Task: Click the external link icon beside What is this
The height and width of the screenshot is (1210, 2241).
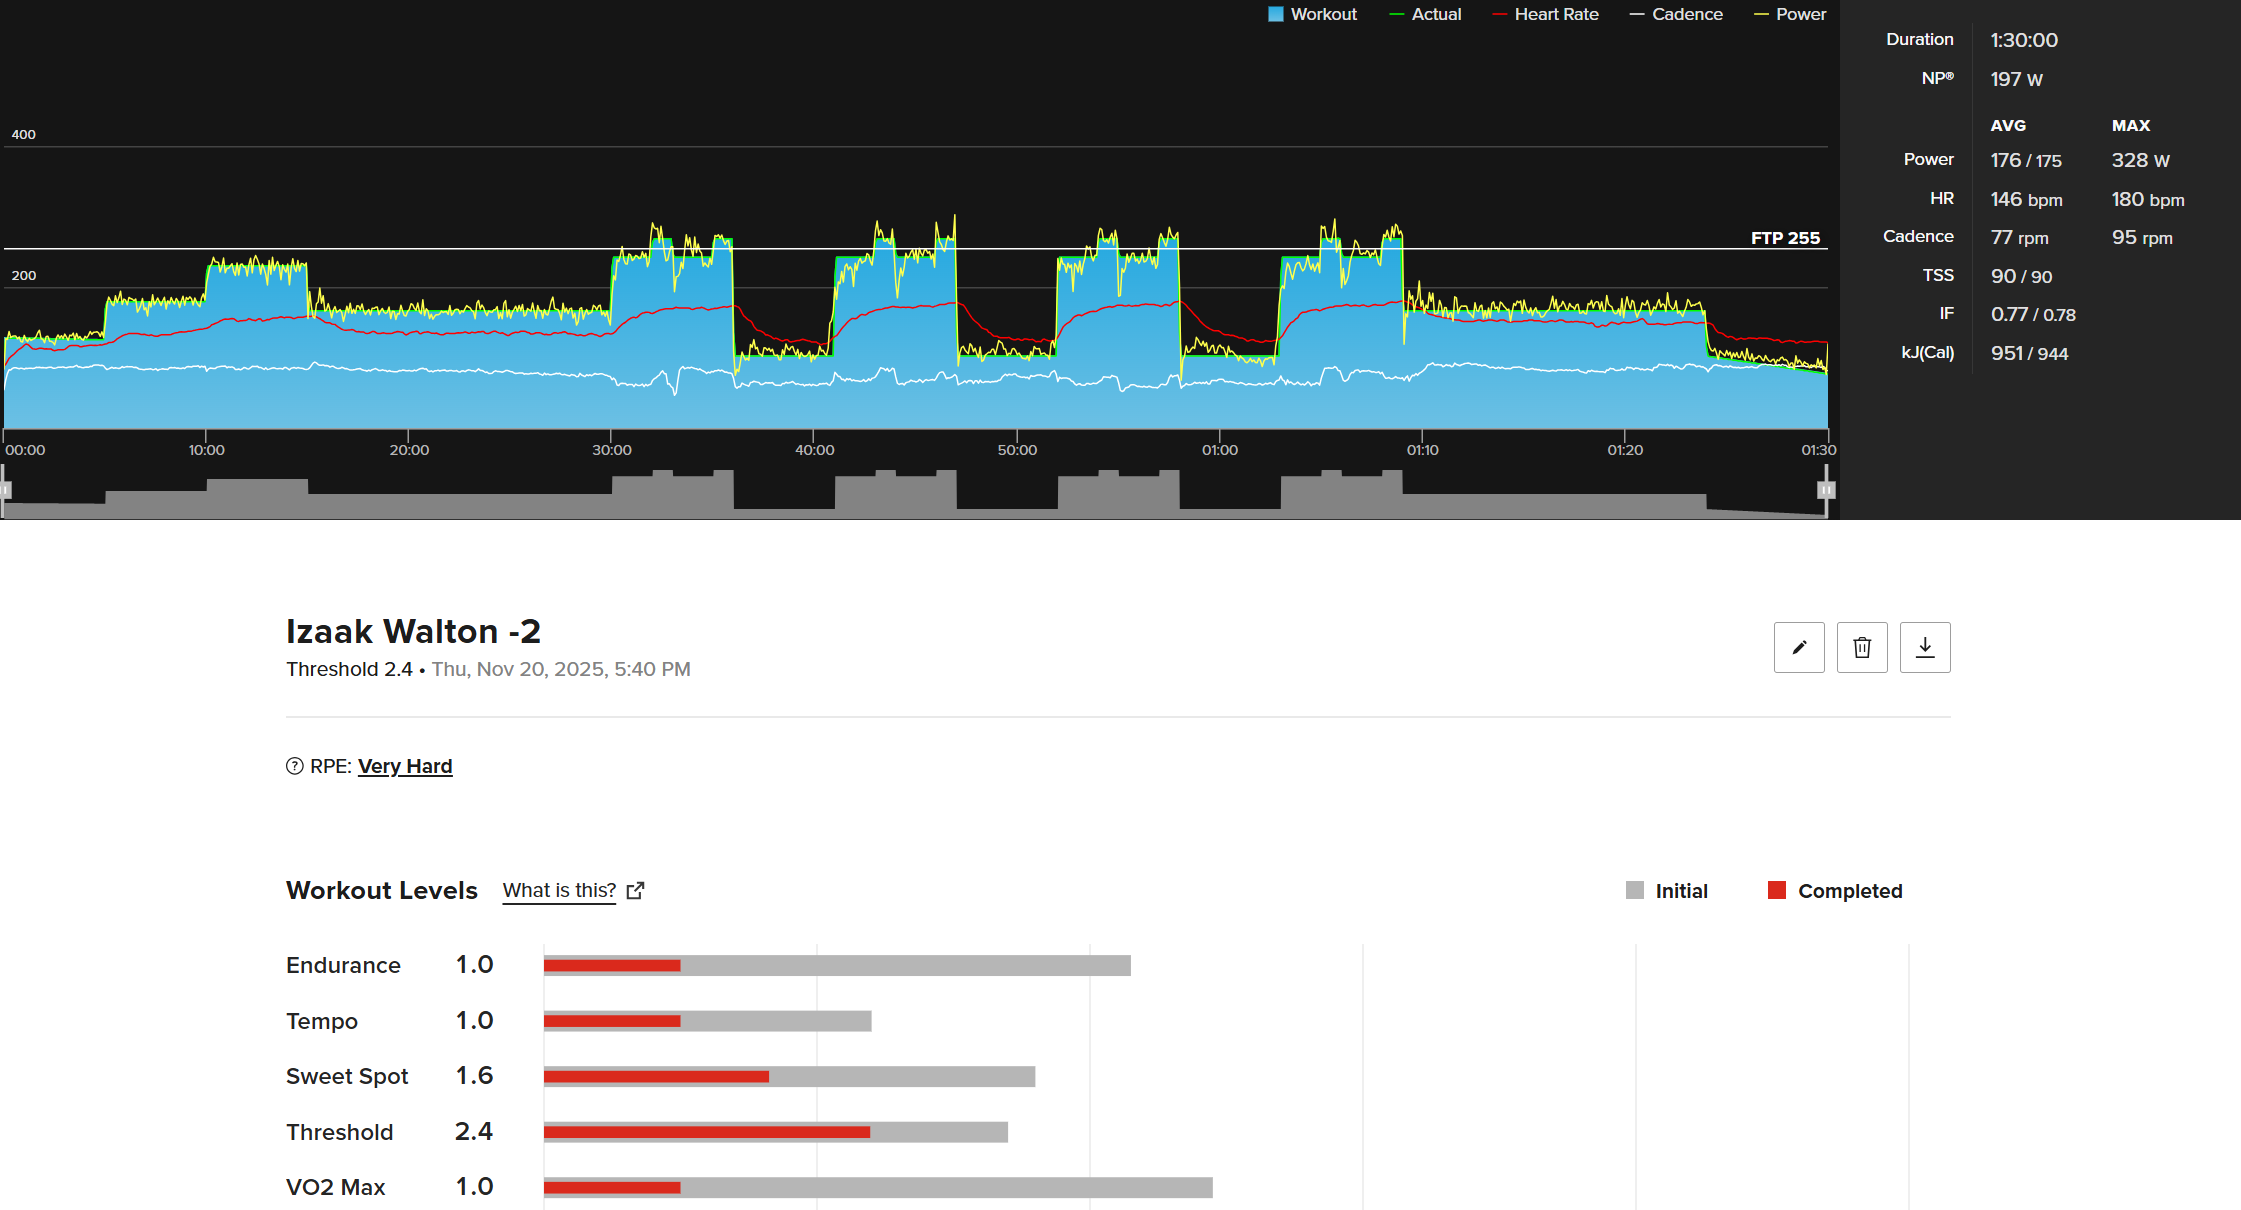Action: [635, 891]
